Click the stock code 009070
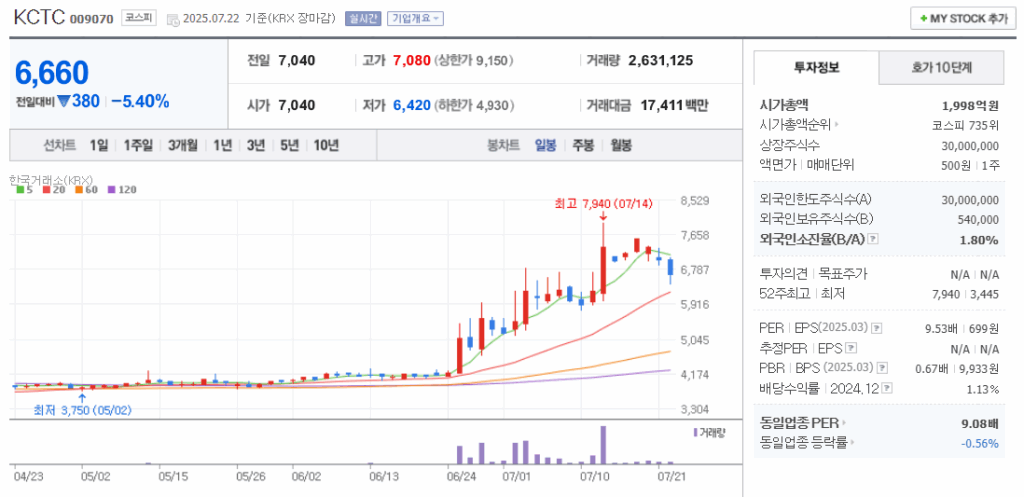Image resolution: width=1024 pixels, height=497 pixels. pos(92,19)
